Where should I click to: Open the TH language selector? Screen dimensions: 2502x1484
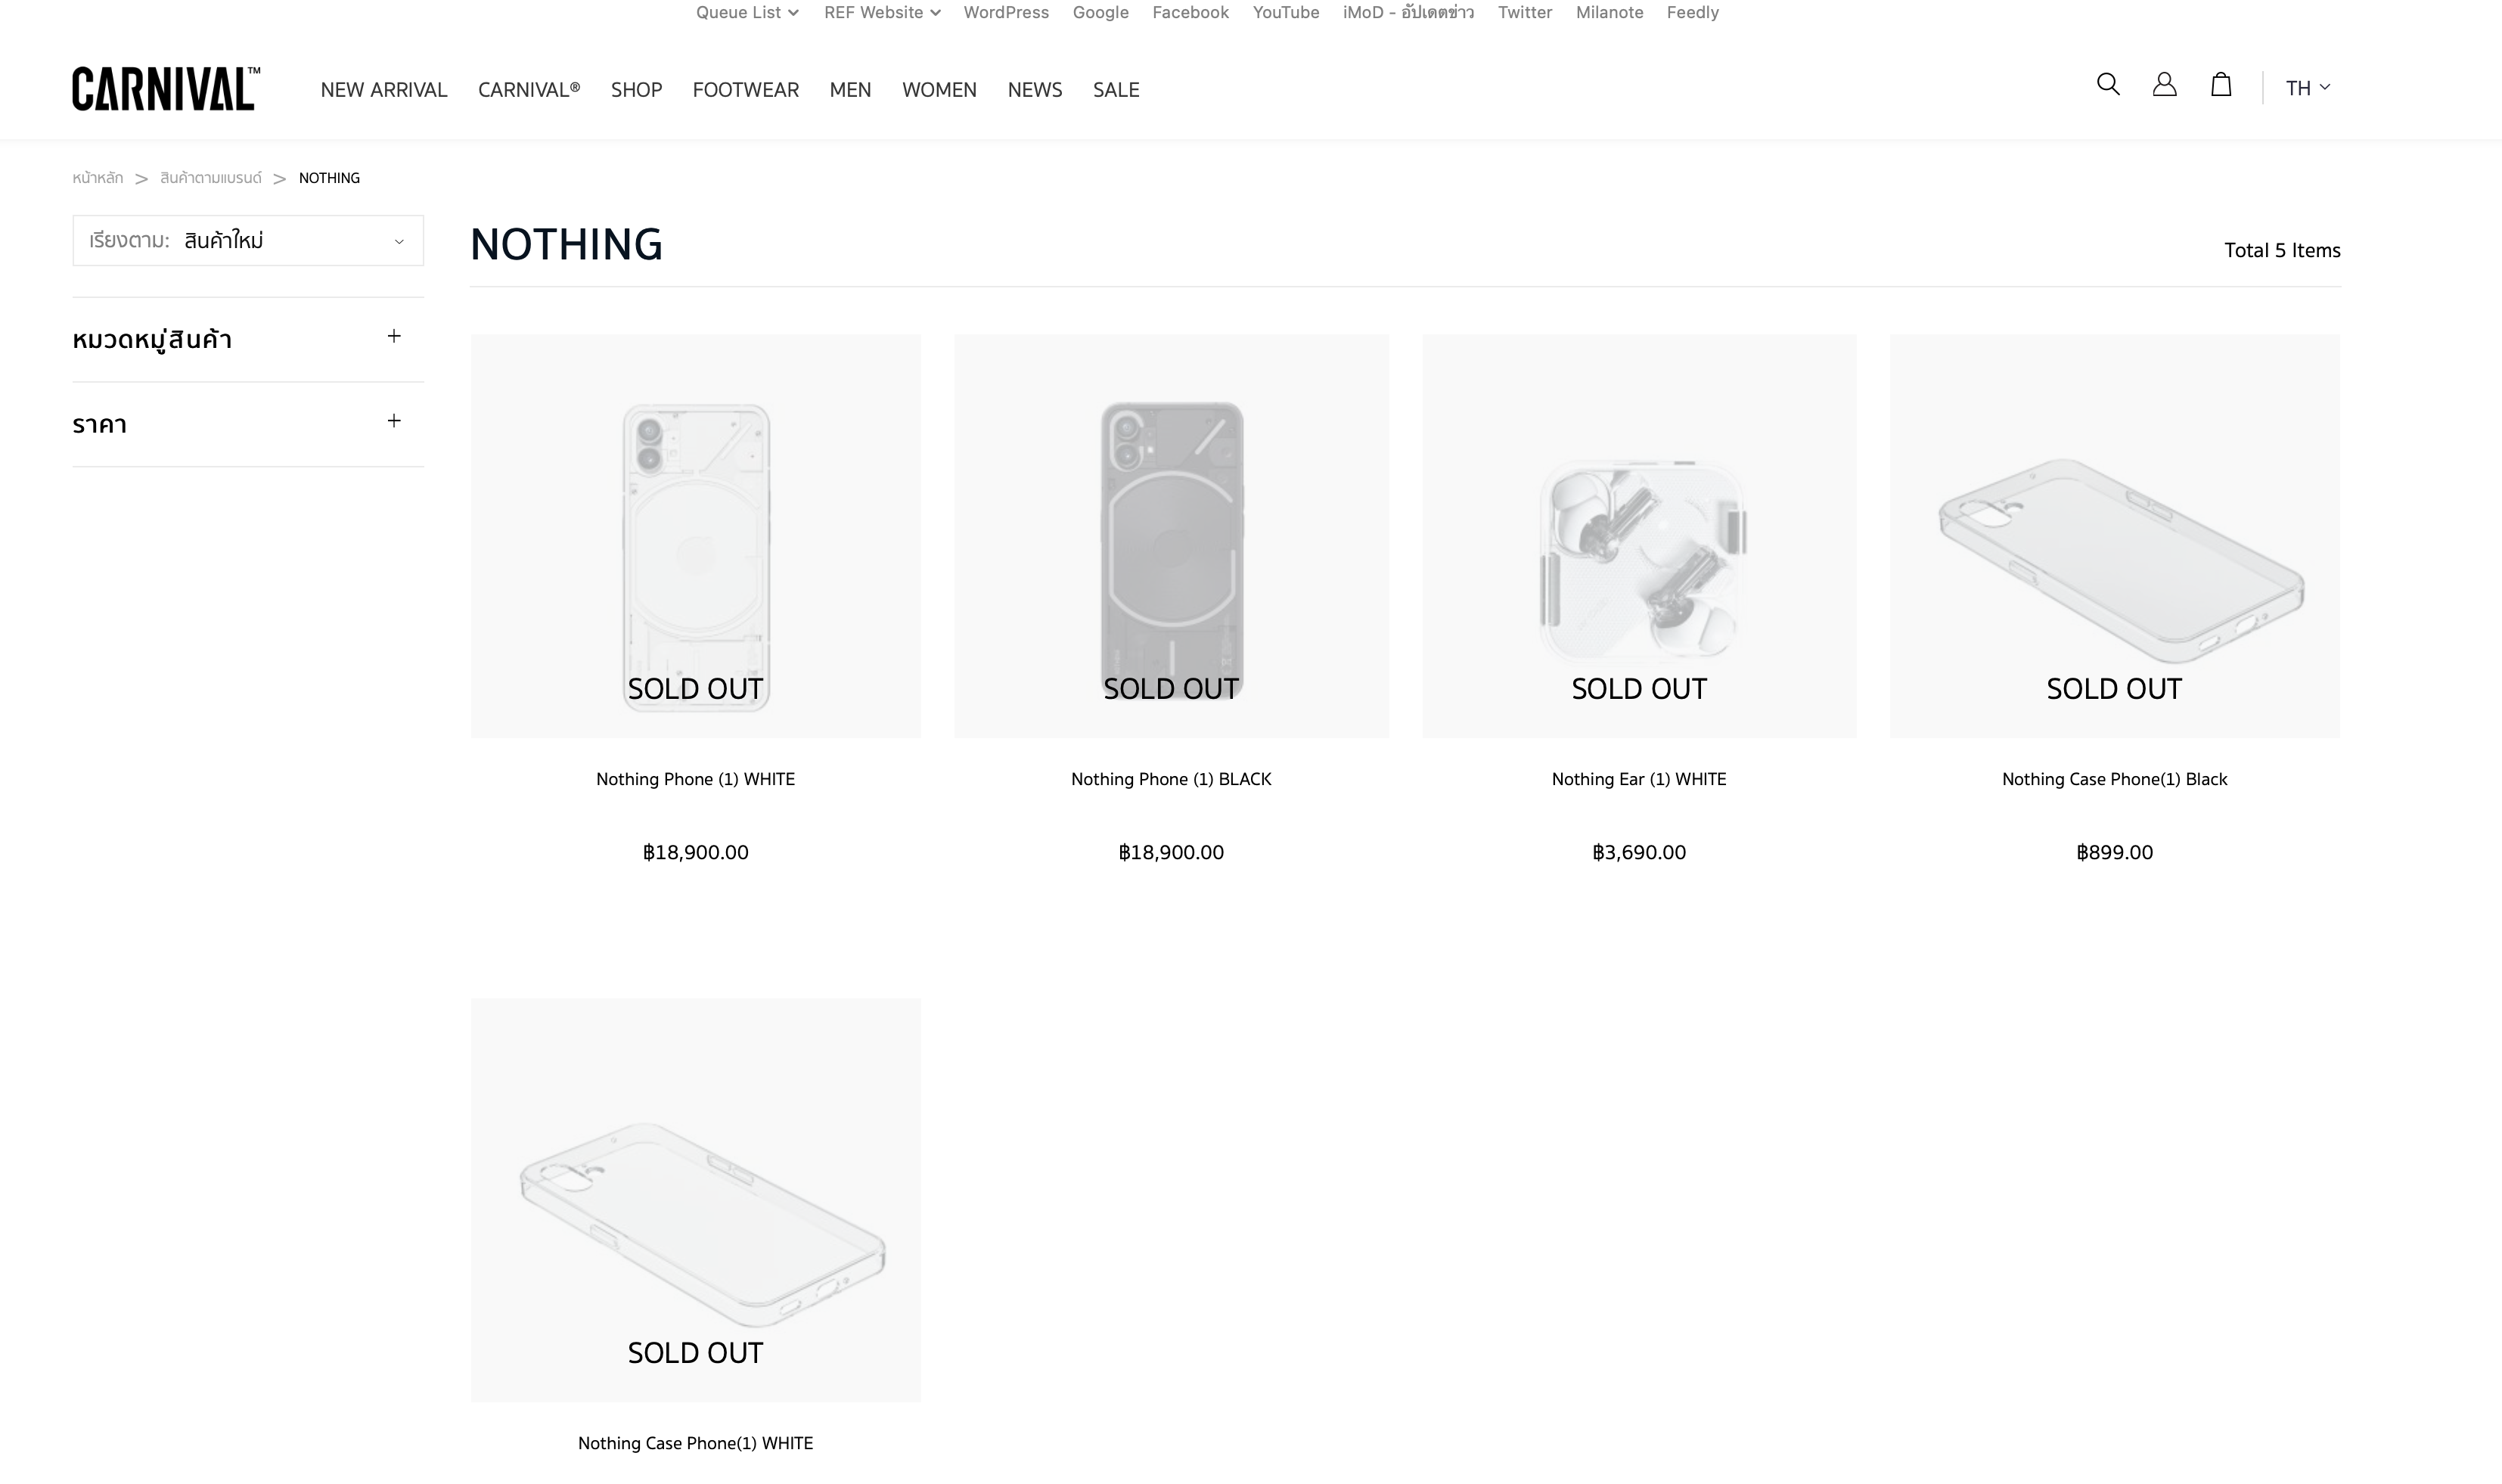pyautogui.click(x=2307, y=88)
